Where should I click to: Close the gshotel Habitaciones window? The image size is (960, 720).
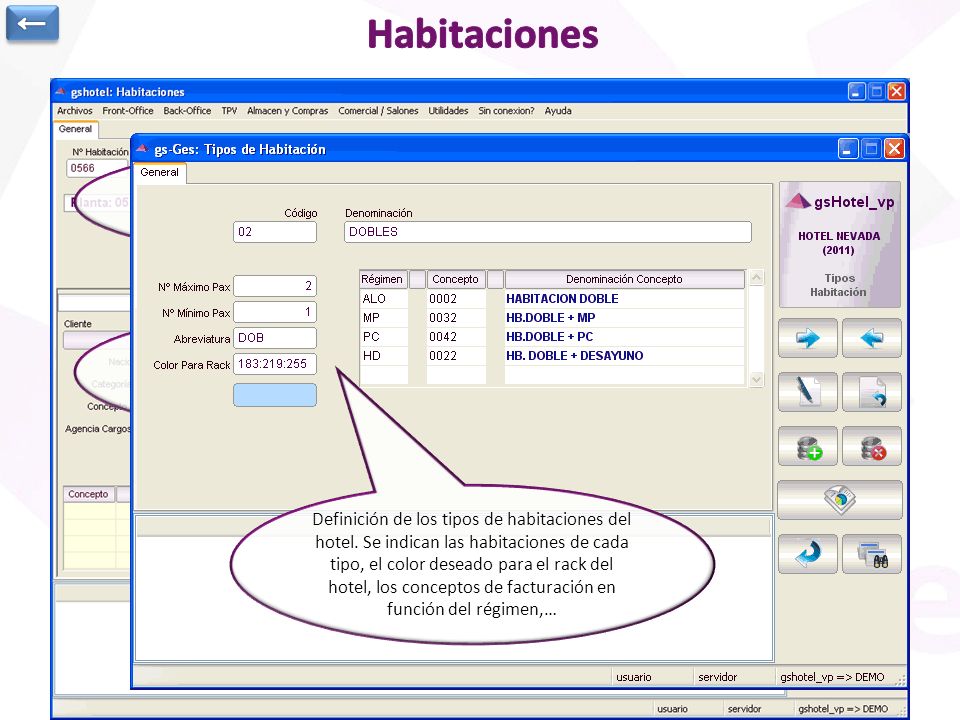tap(896, 91)
